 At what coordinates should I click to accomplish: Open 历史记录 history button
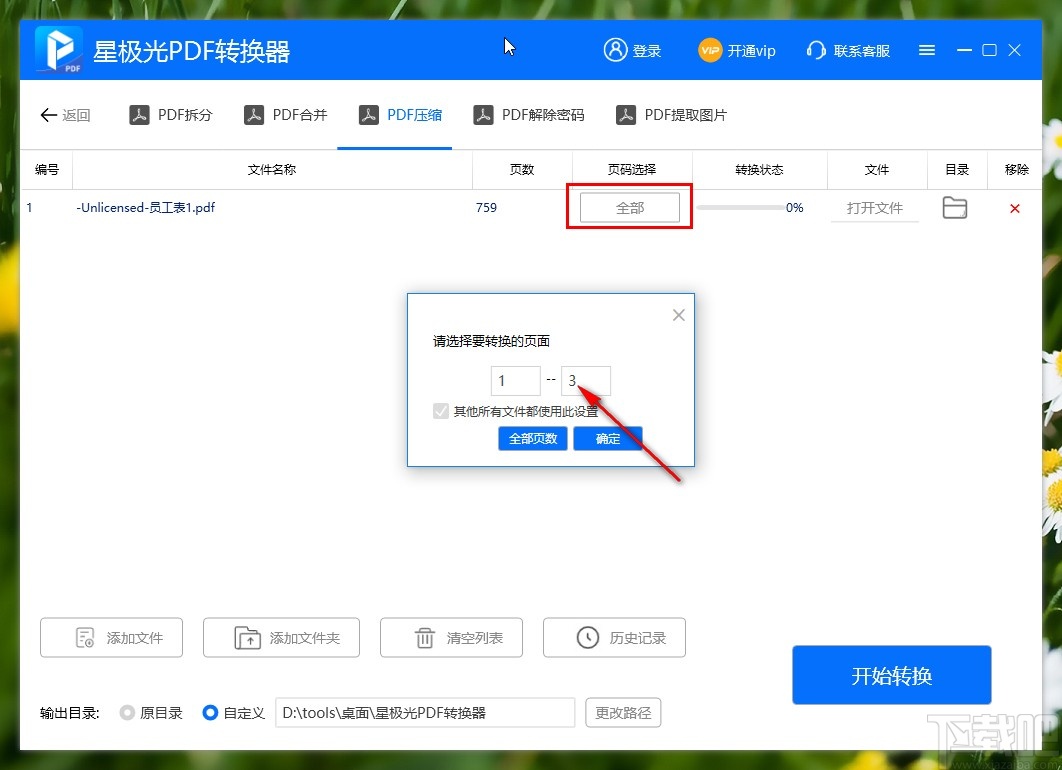pos(614,638)
